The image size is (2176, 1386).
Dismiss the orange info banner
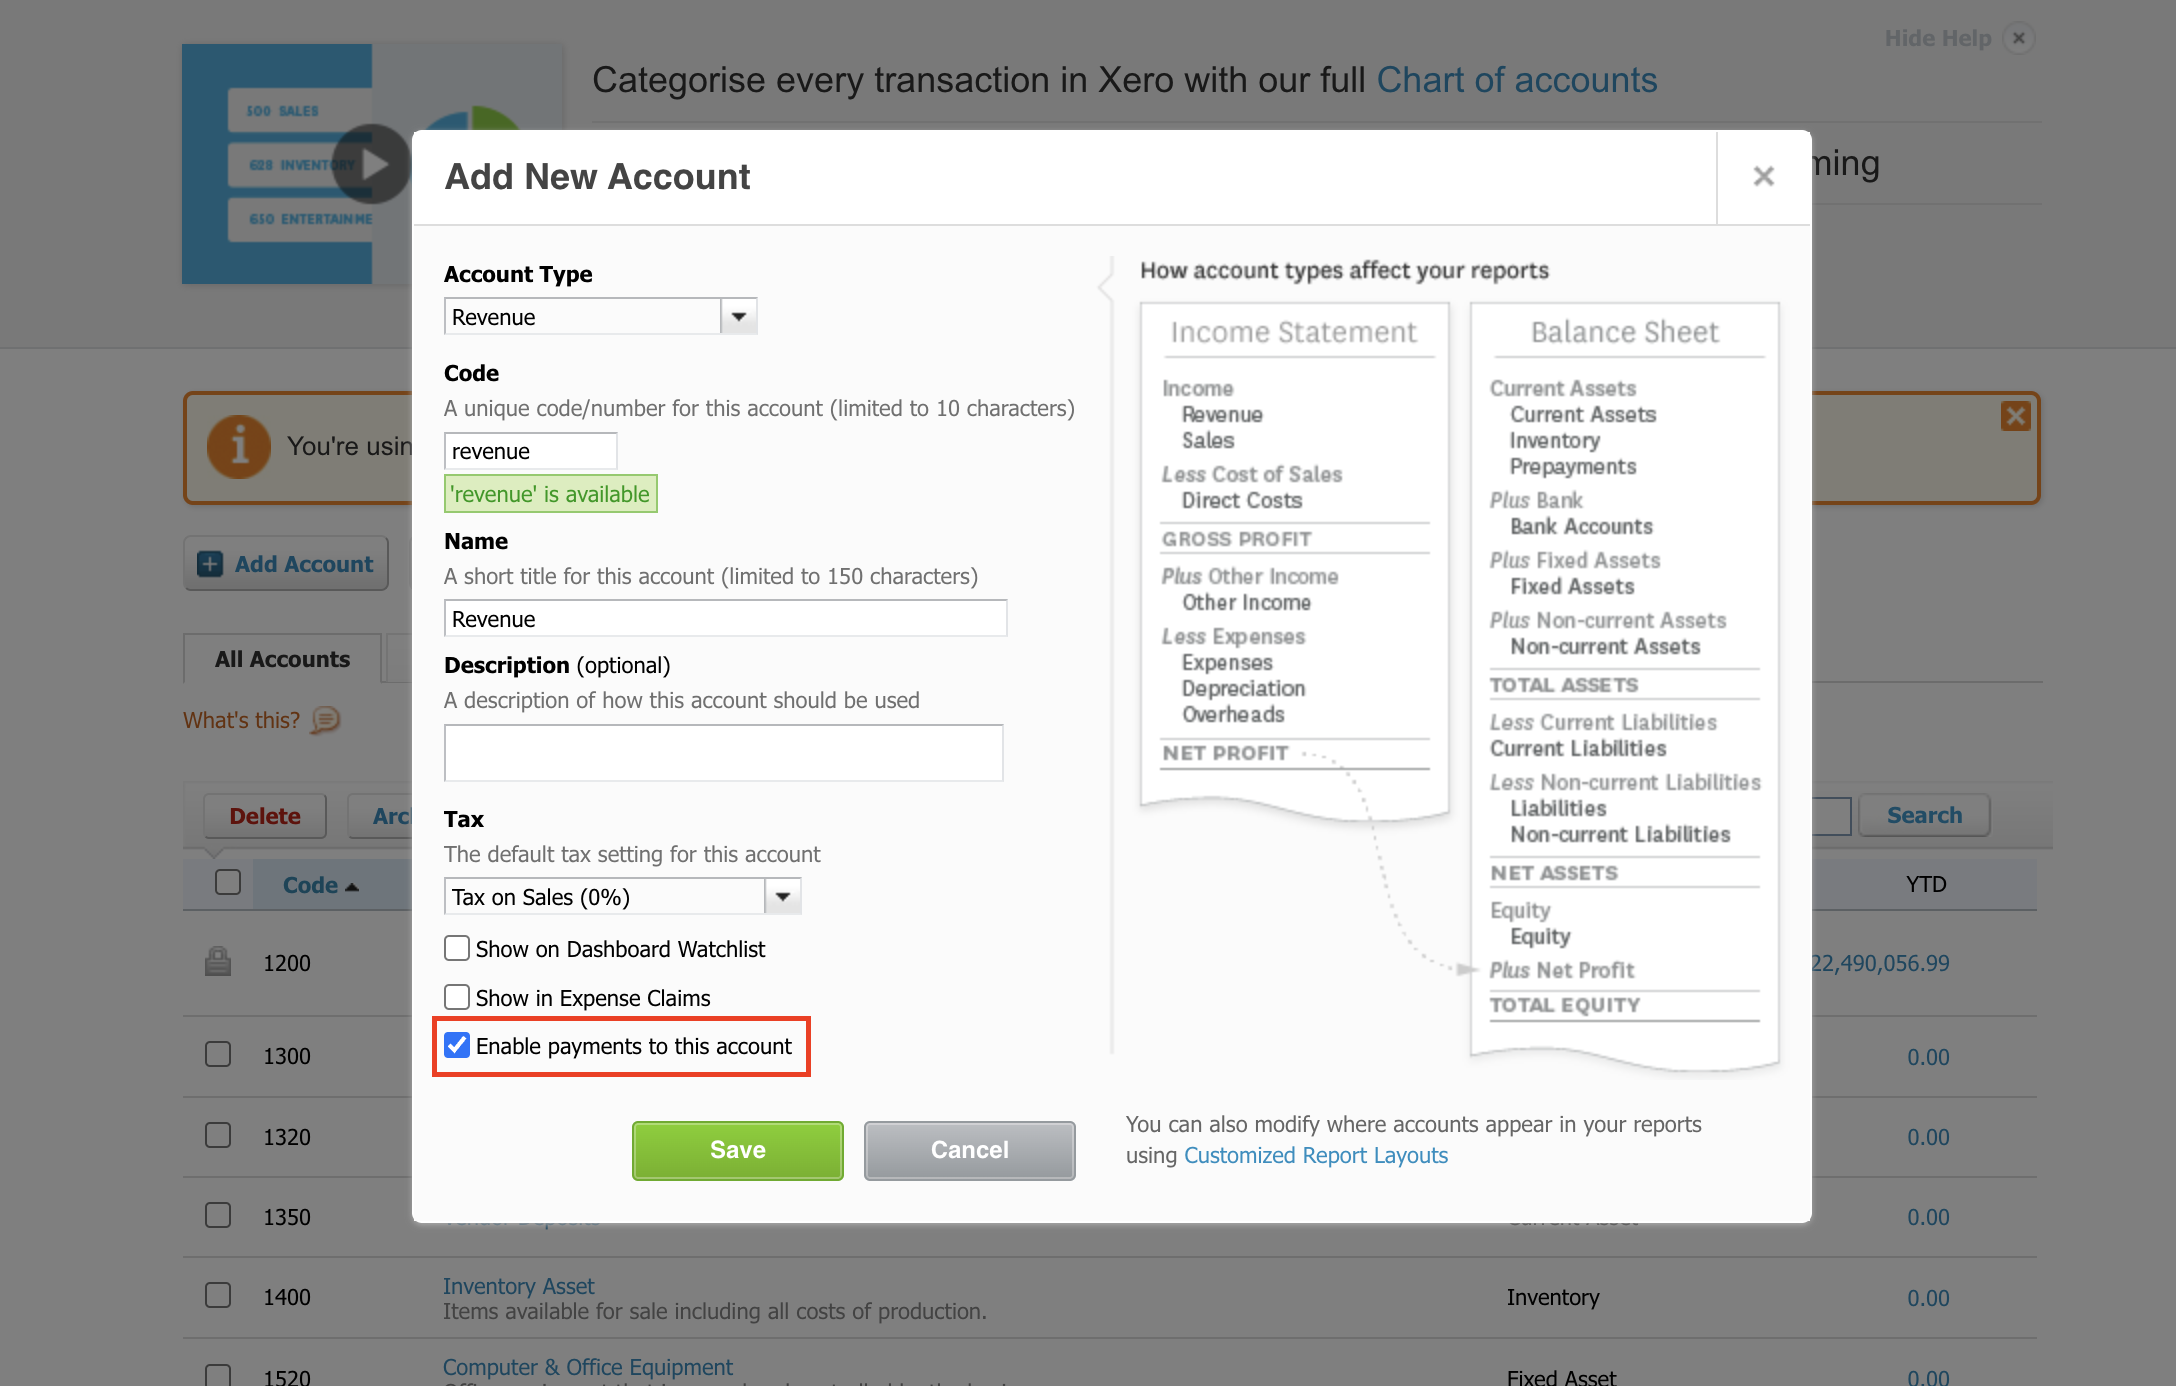tap(2015, 416)
